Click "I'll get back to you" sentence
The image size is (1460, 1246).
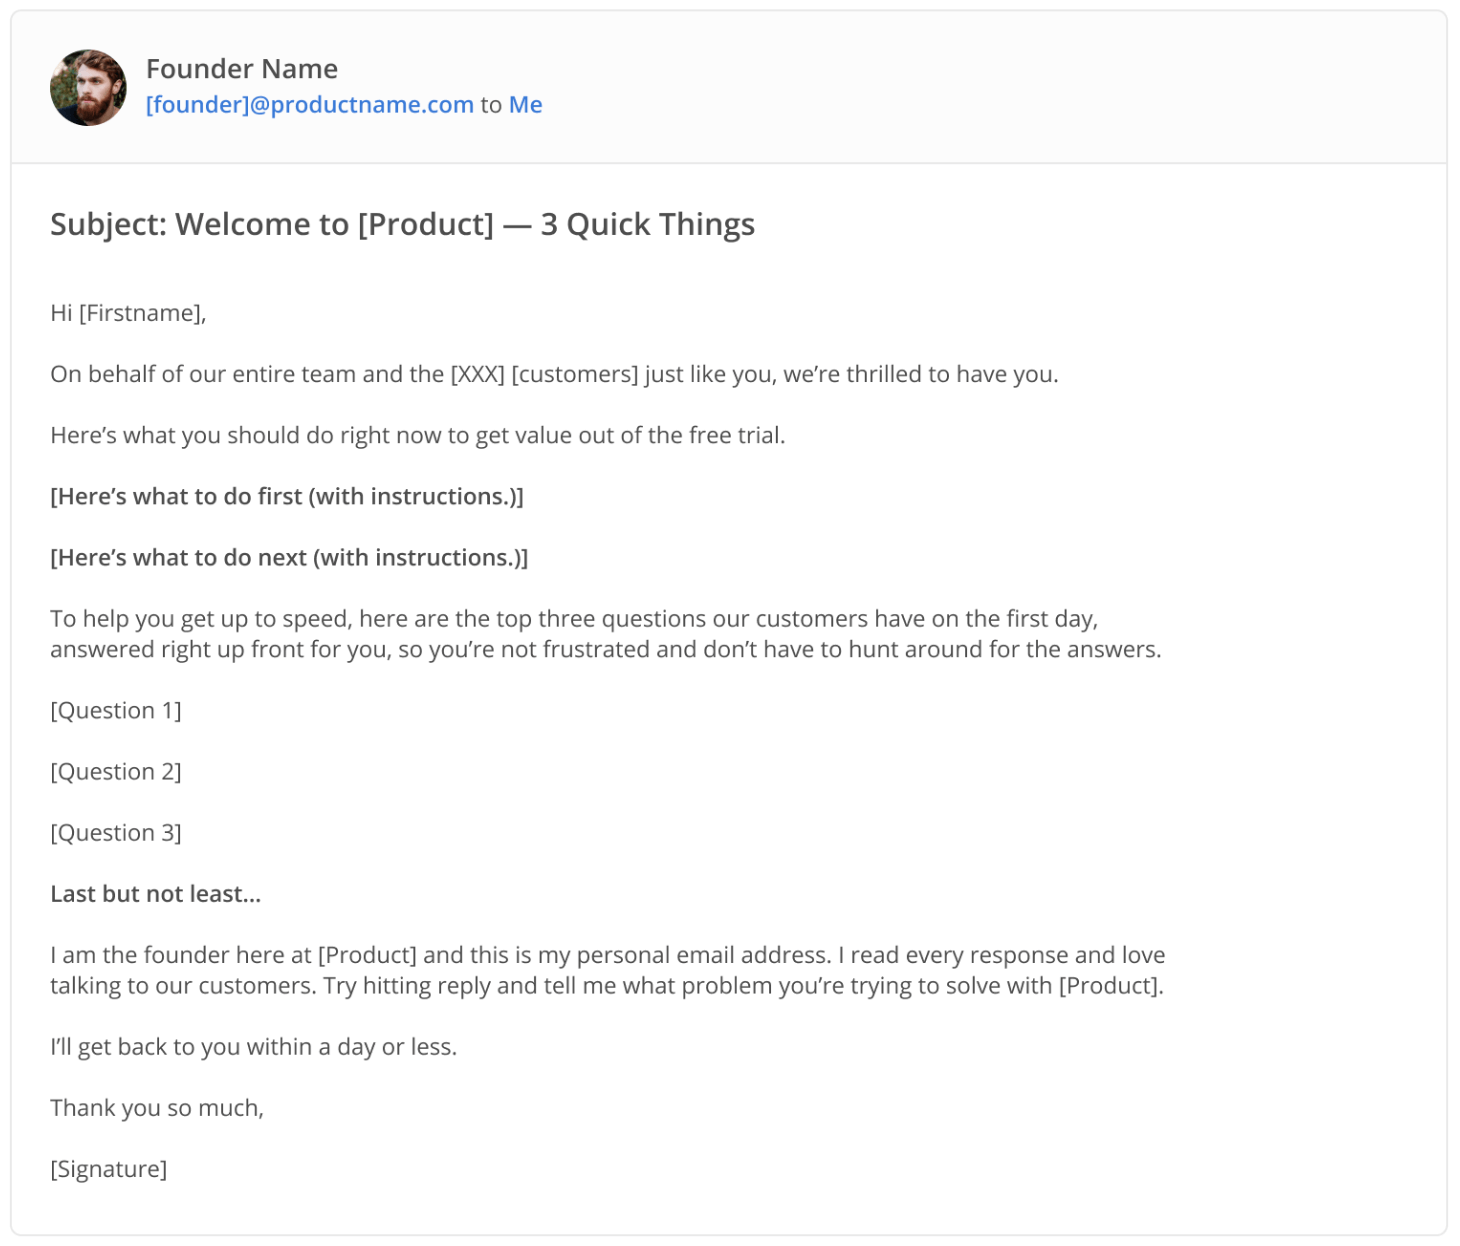[x=253, y=1047]
